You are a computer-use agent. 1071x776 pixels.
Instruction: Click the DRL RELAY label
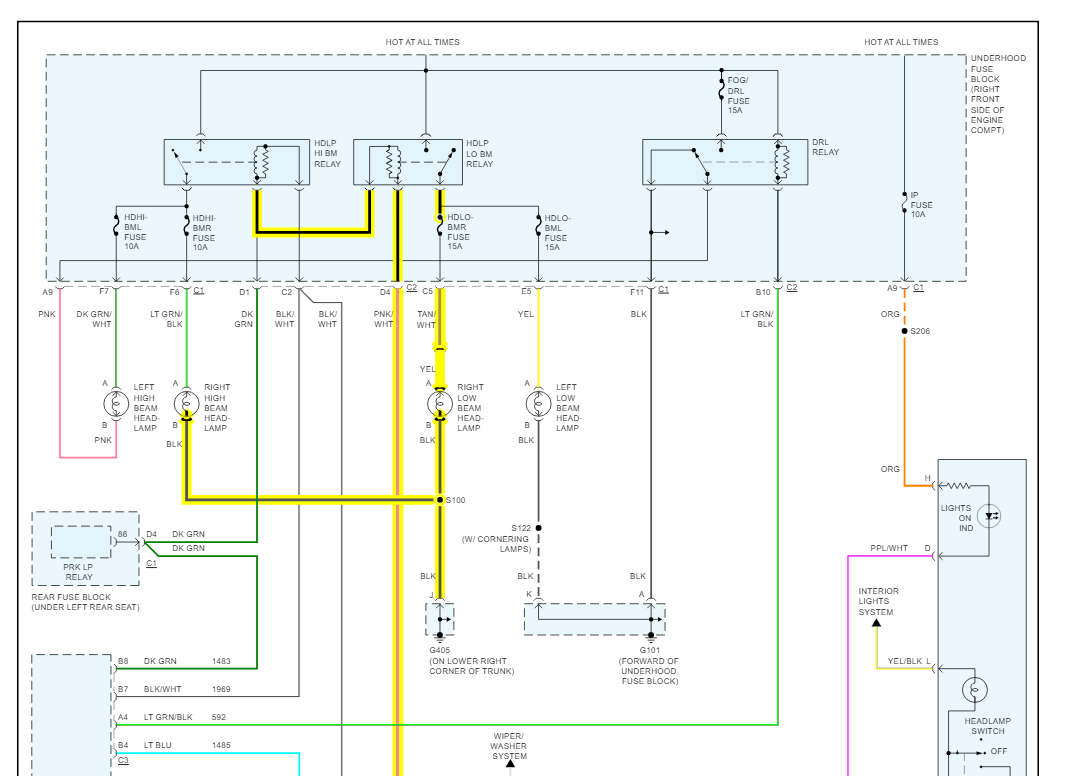pos(825,148)
